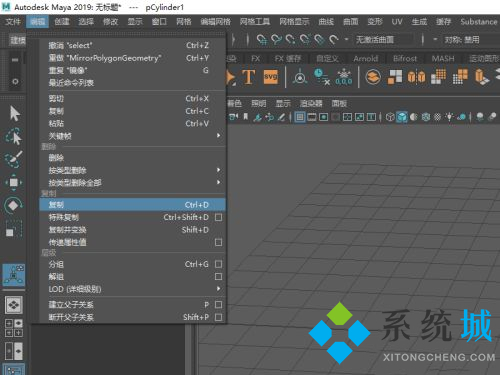Screen dimensions: 500x375
Task: Click the make live magnet icon
Action: click(x=334, y=40)
